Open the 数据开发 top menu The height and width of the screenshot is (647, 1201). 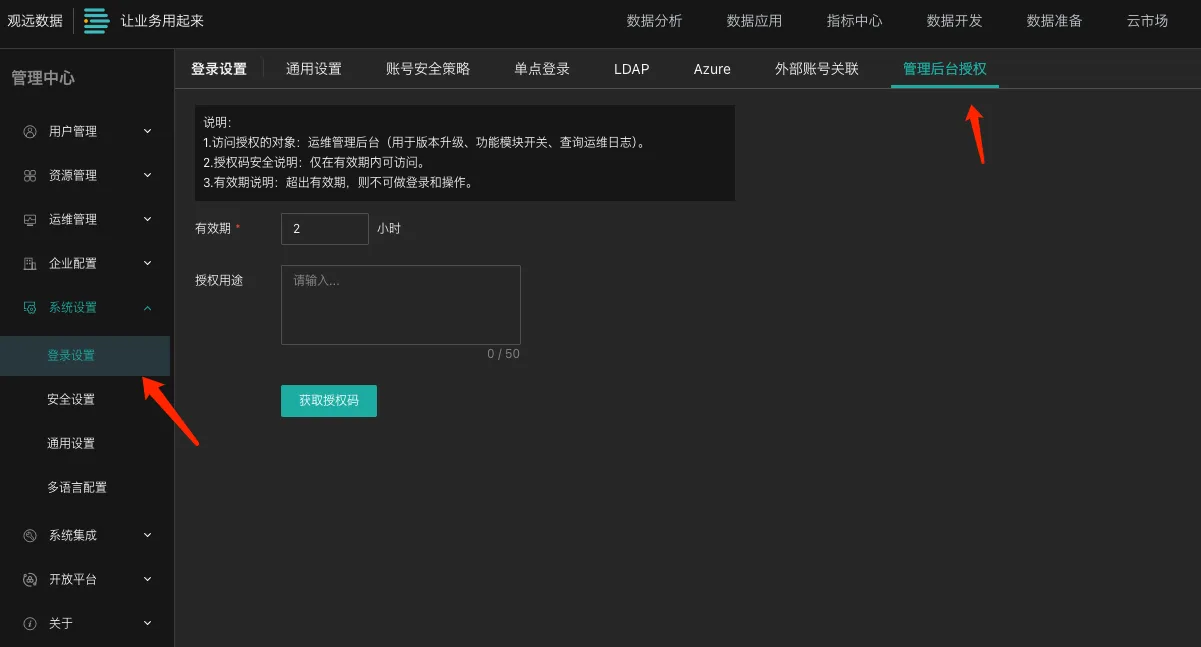953,20
